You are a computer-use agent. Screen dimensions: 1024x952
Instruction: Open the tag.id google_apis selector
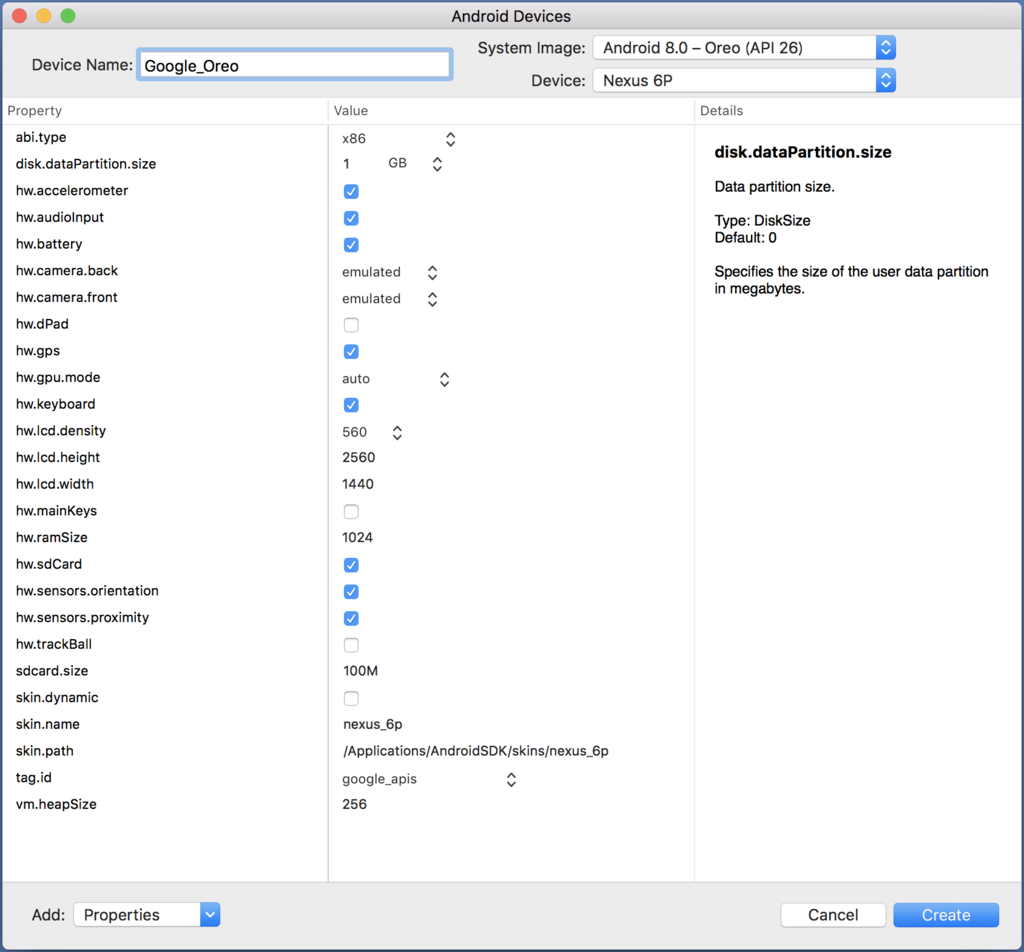tap(429, 779)
